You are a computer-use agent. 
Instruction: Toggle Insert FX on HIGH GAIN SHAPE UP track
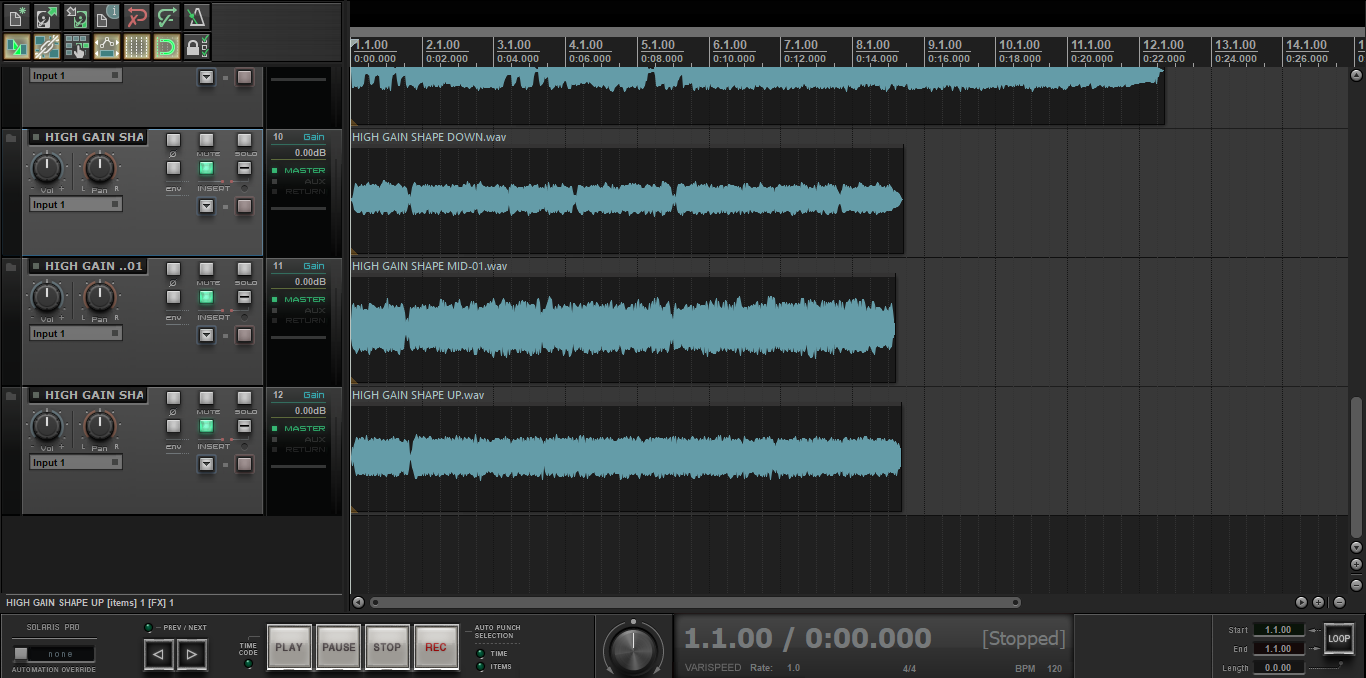[206, 426]
